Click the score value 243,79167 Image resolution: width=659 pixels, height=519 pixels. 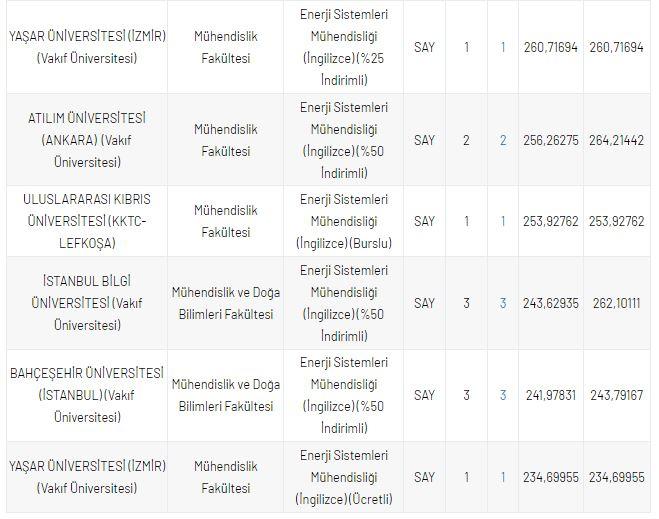[x=616, y=395]
